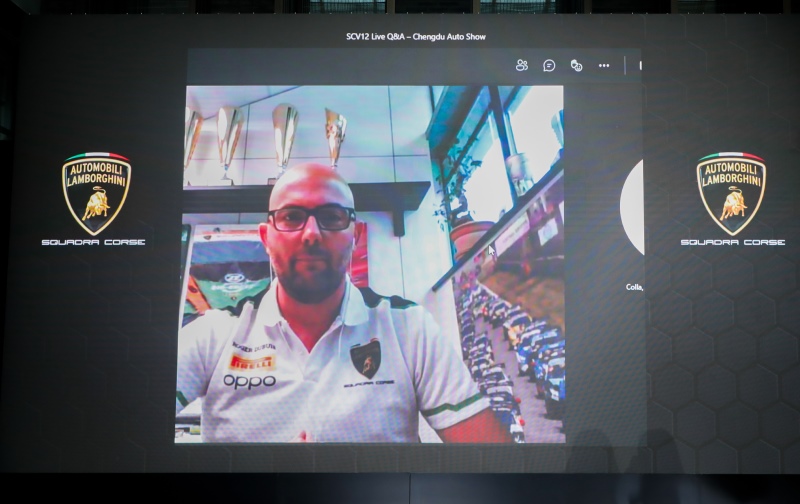
Task: Open the meeting participants panel
Action: point(521,65)
